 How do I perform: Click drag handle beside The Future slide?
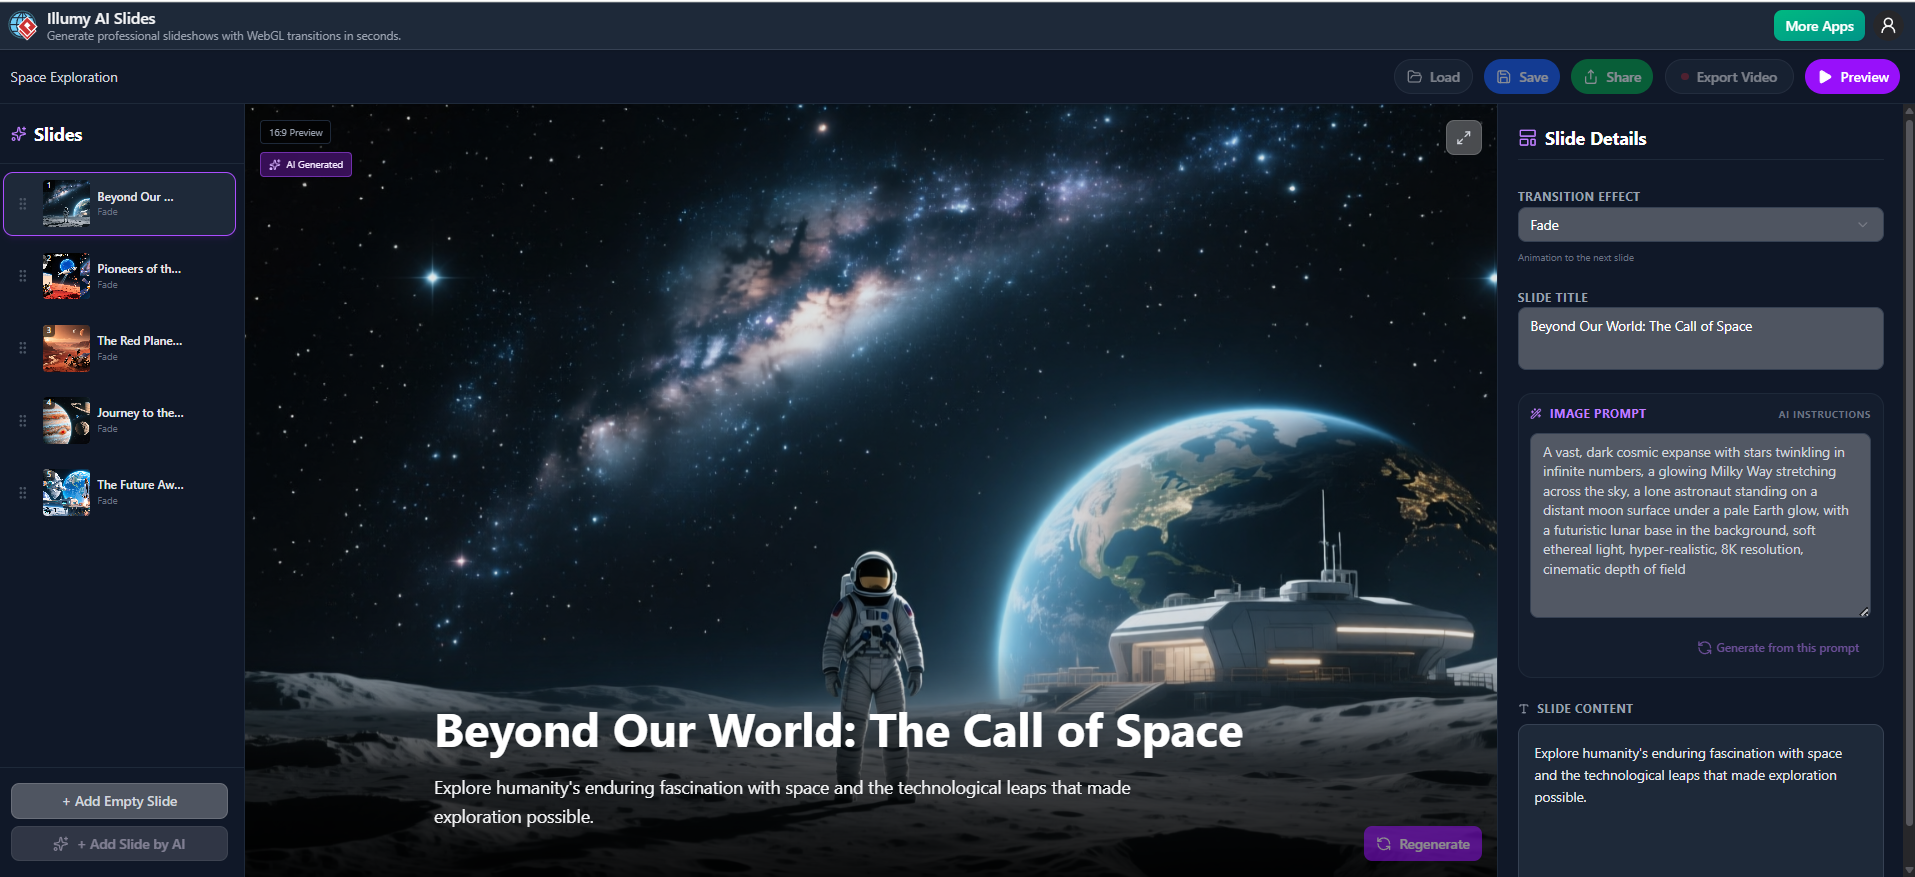23,492
